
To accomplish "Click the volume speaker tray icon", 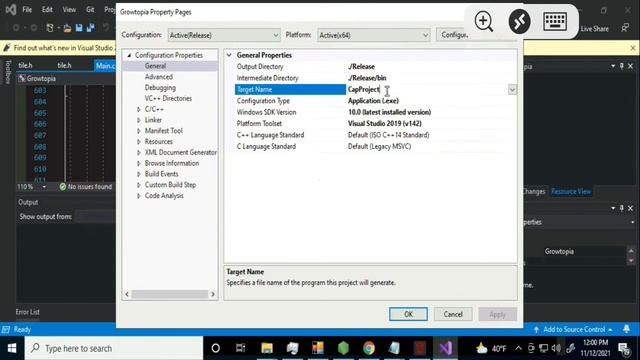I will tap(556, 348).
